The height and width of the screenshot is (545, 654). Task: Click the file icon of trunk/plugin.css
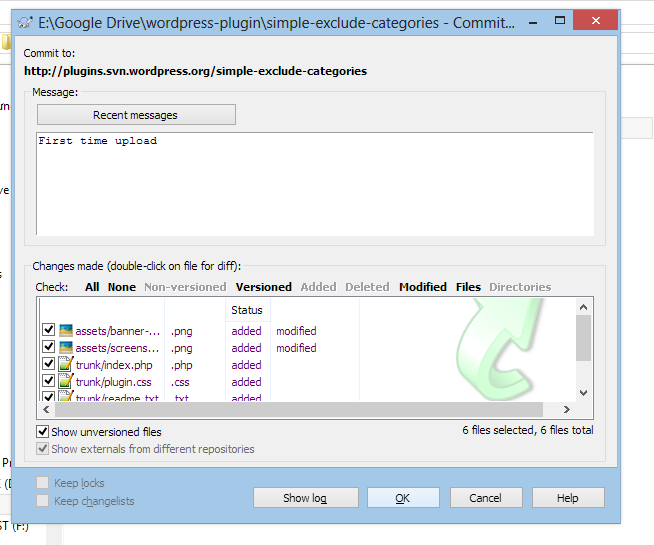66,382
